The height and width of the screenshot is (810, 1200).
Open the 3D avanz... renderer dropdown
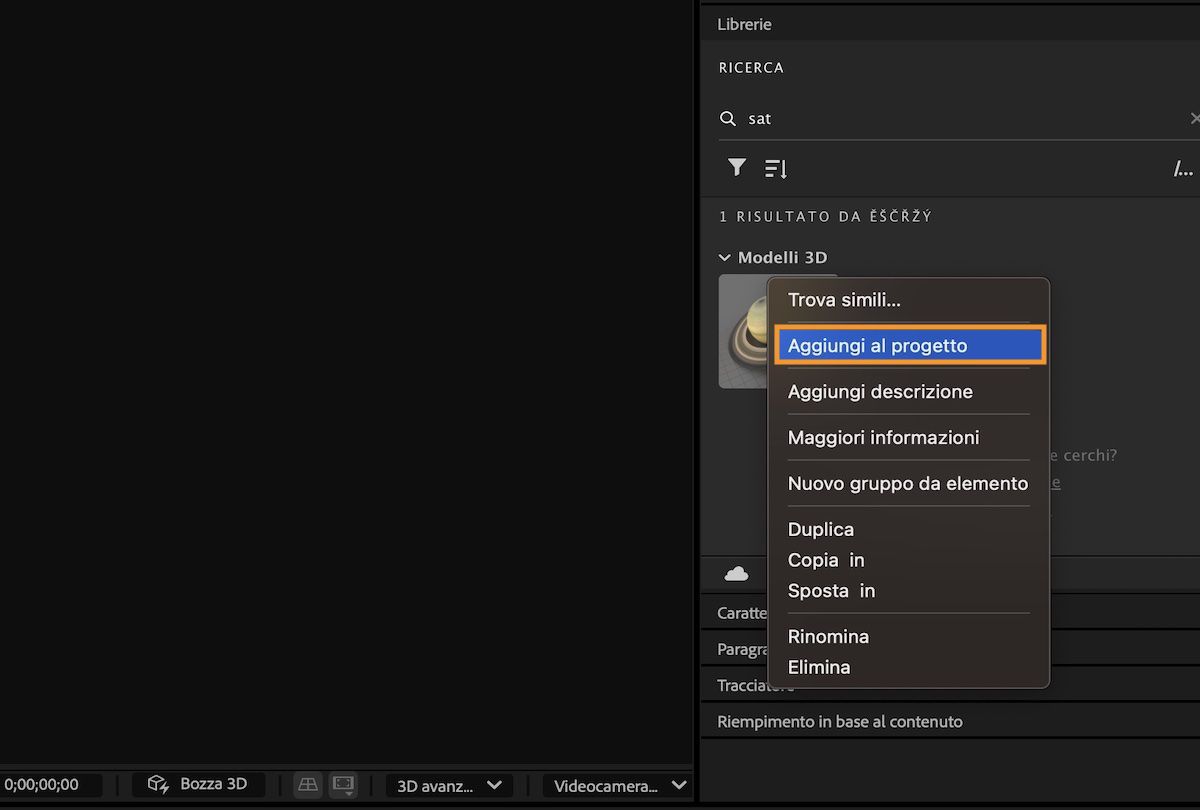(449, 786)
